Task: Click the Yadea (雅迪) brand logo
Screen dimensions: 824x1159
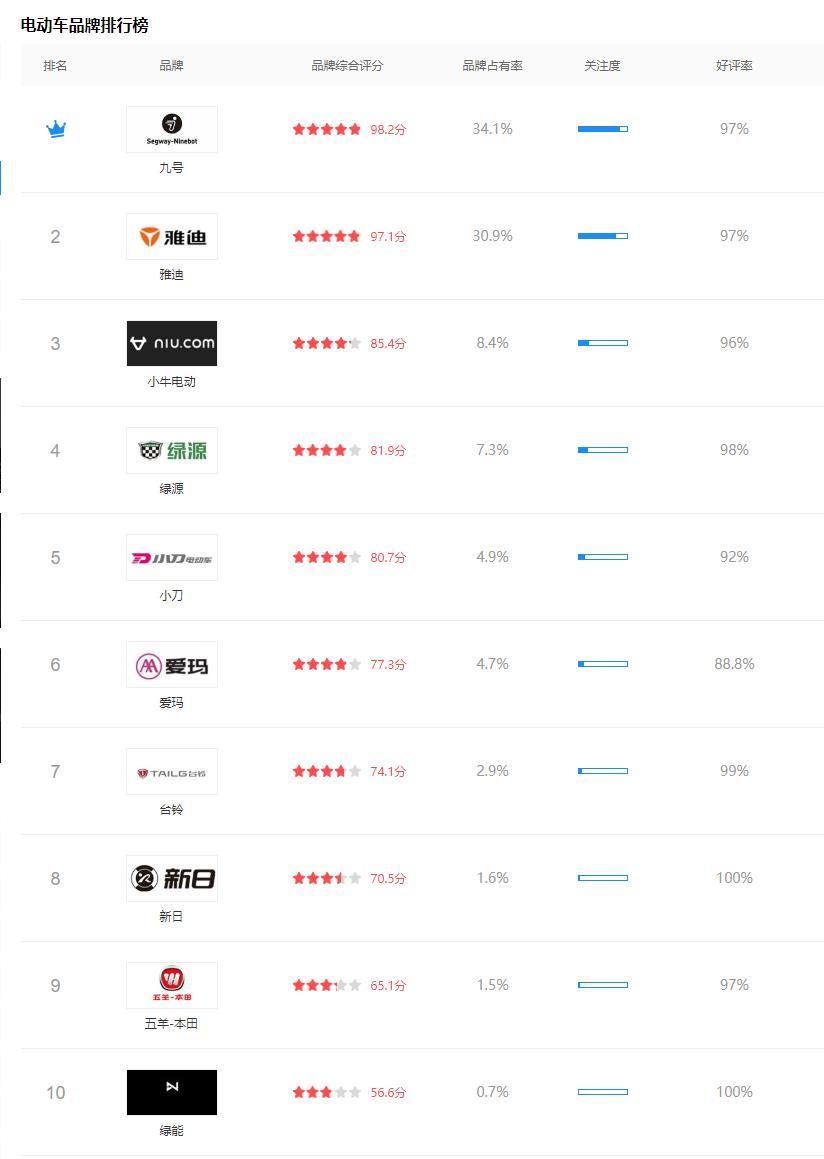Action: click(172, 236)
